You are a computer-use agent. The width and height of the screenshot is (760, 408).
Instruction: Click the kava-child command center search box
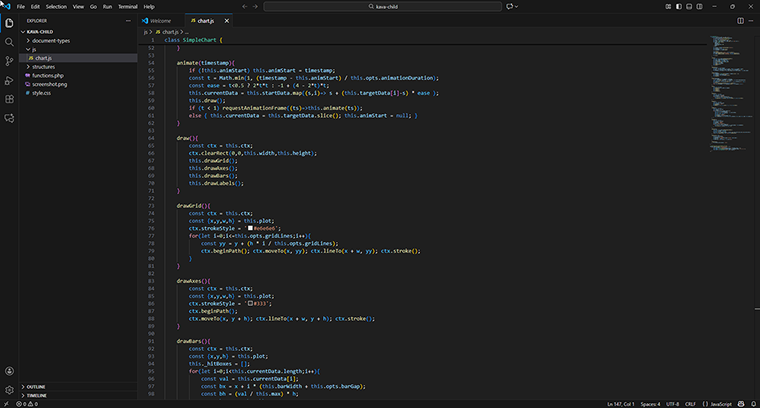coord(382,7)
